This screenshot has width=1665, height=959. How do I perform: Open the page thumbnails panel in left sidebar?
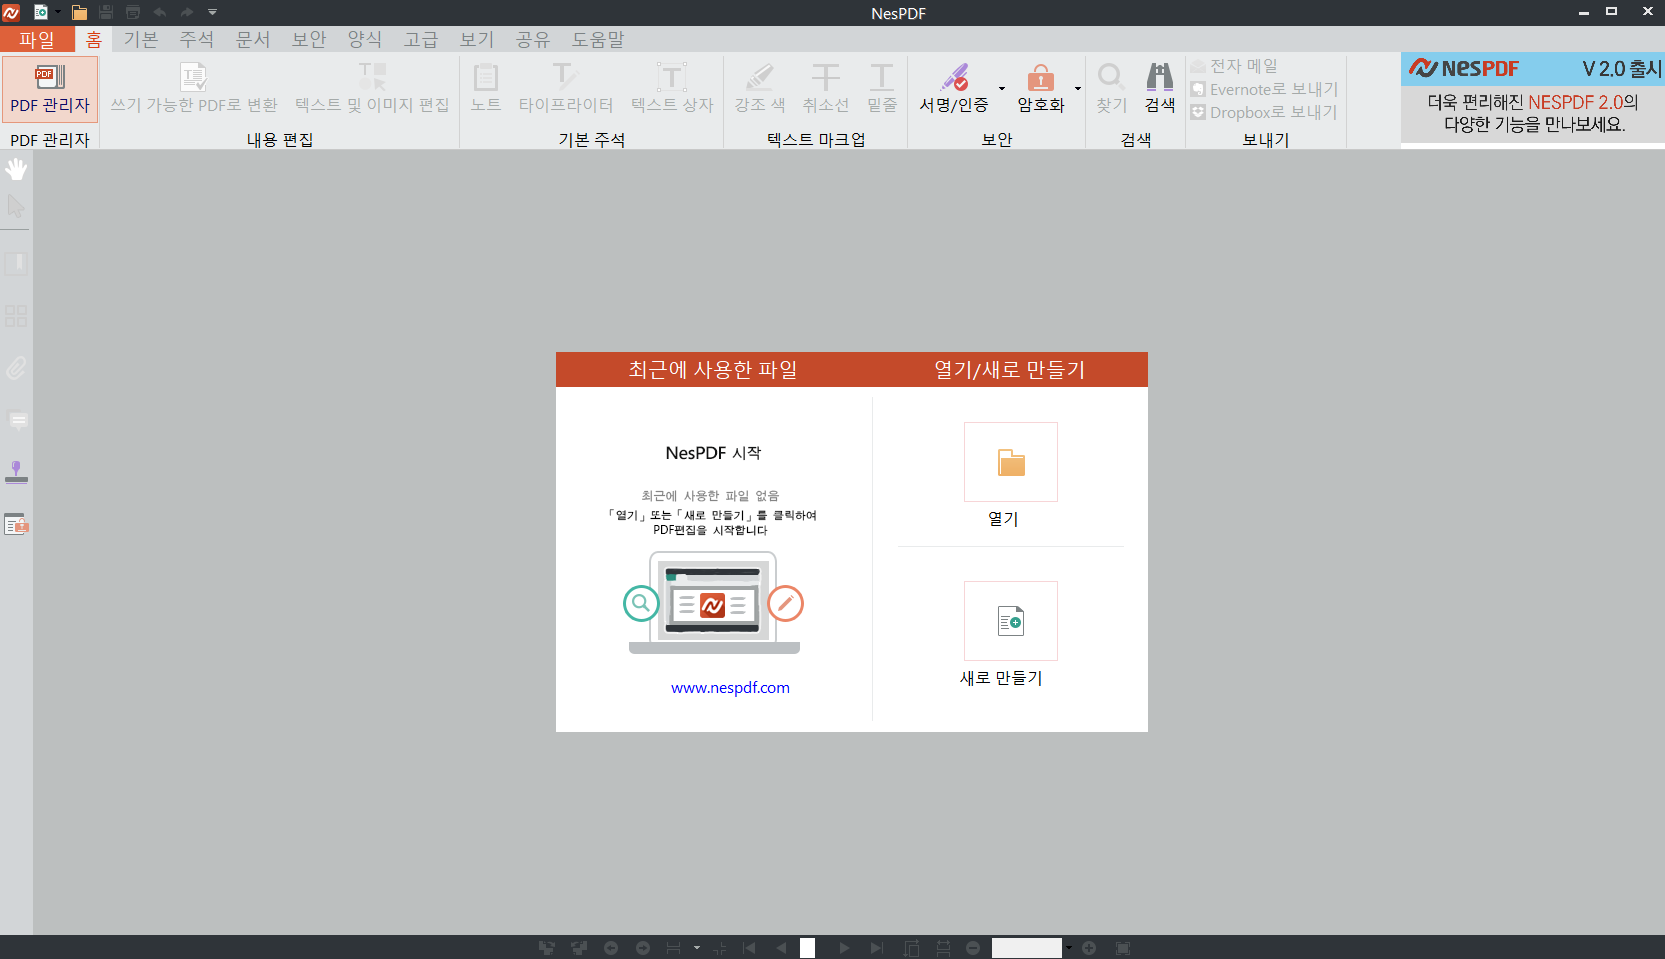(16, 316)
